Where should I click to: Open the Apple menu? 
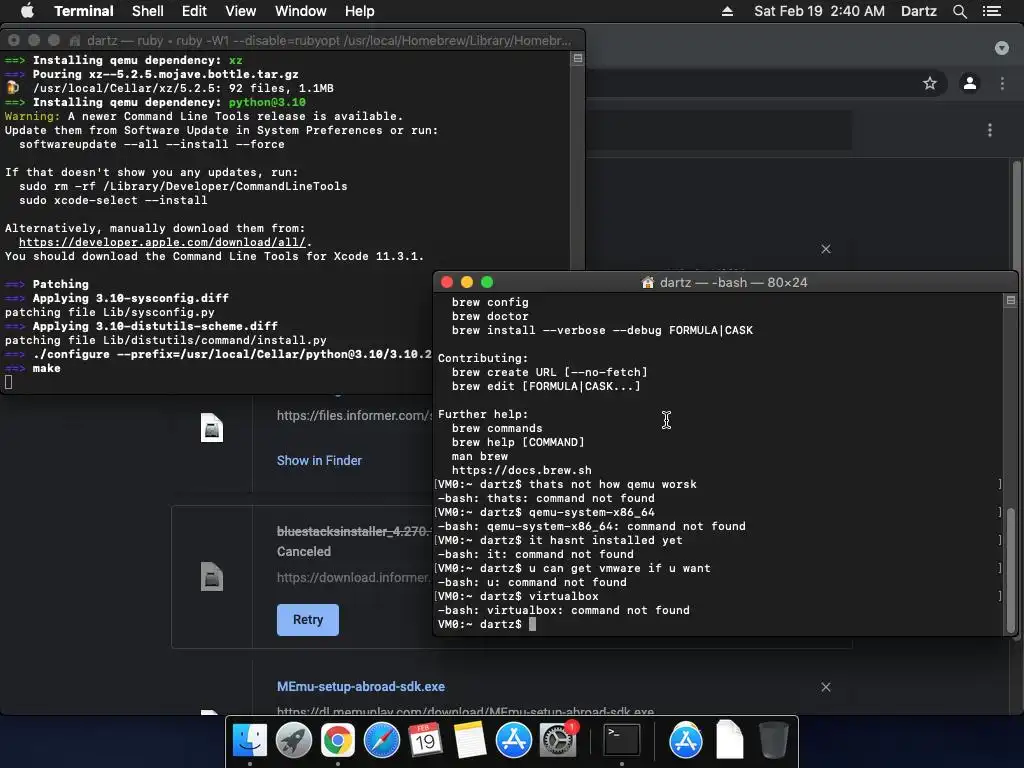27,11
